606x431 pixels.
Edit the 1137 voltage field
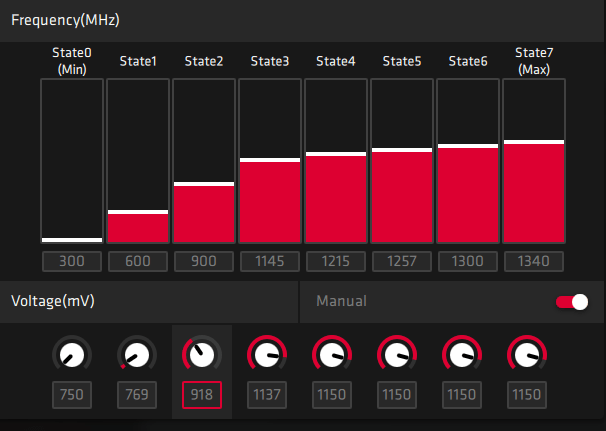pyautogui.click(x=267, y=395)
